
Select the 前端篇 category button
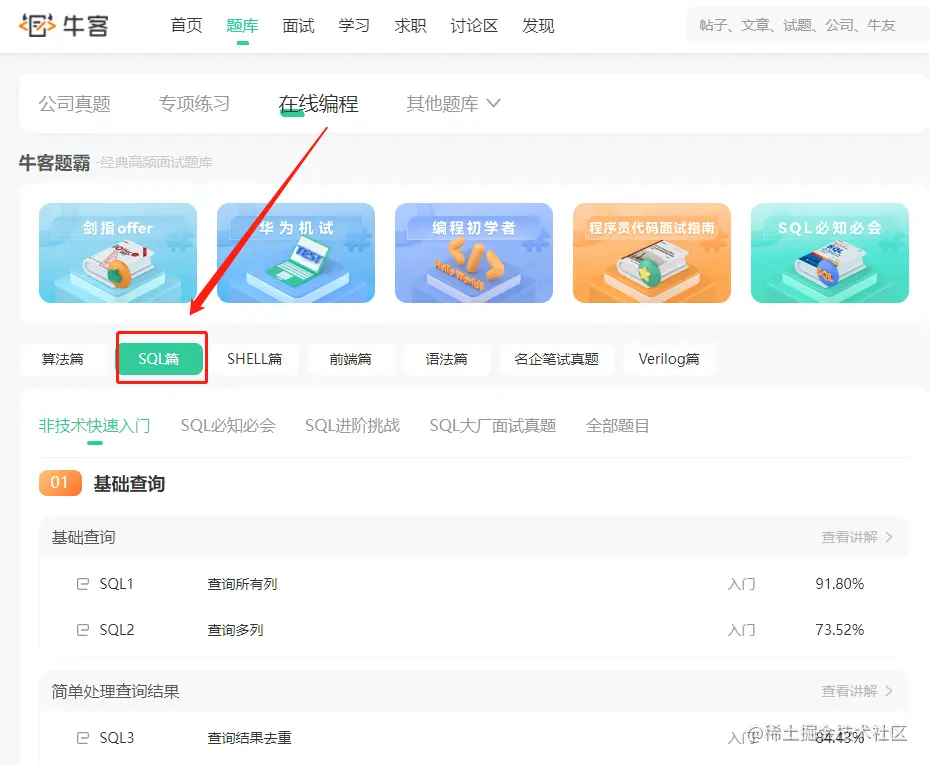click(x=350, y=359)
